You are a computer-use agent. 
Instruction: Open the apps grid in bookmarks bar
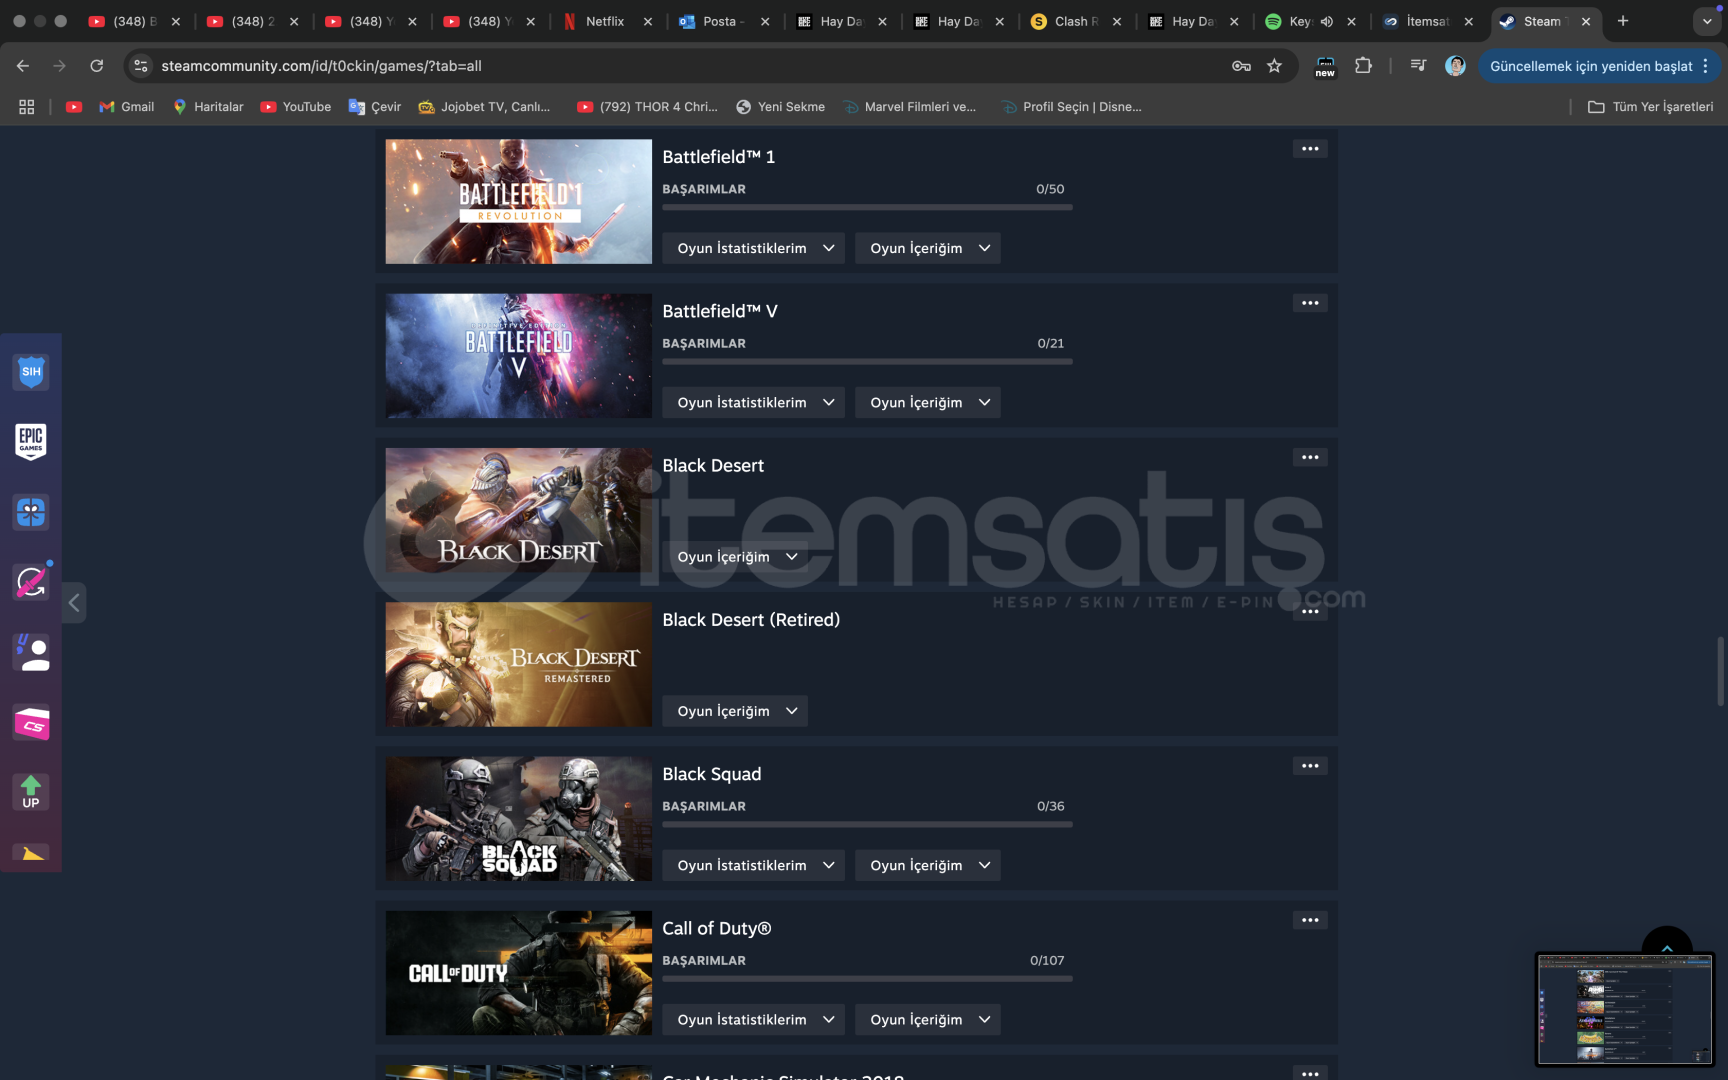coord(27,107)
